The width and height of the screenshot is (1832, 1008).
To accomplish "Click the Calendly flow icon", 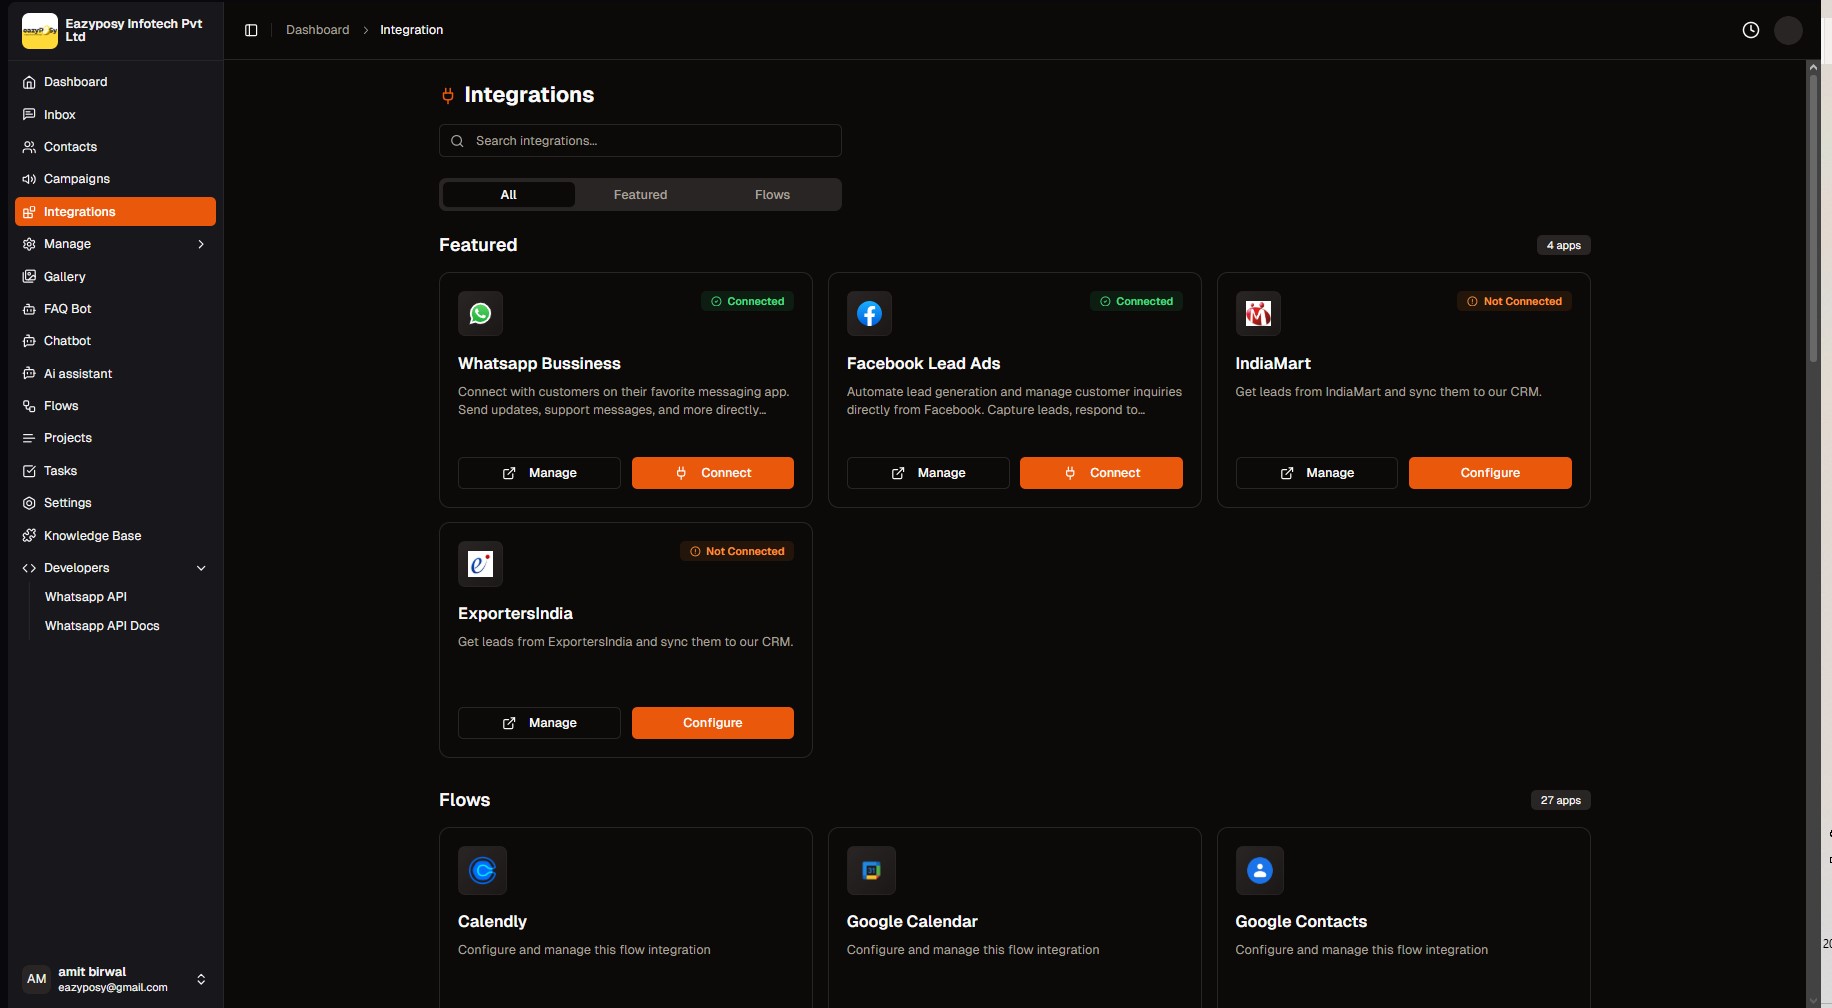I will click(x=482, y=870).
